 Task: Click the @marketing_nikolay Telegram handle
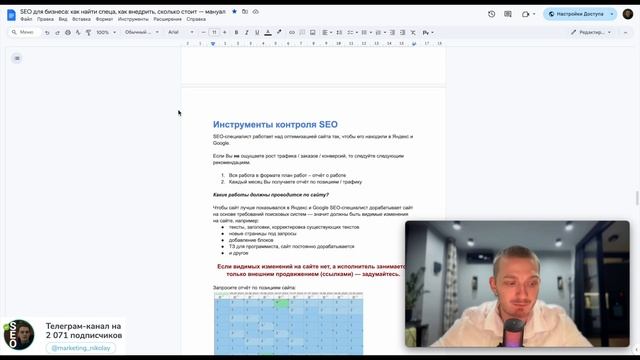81,348
